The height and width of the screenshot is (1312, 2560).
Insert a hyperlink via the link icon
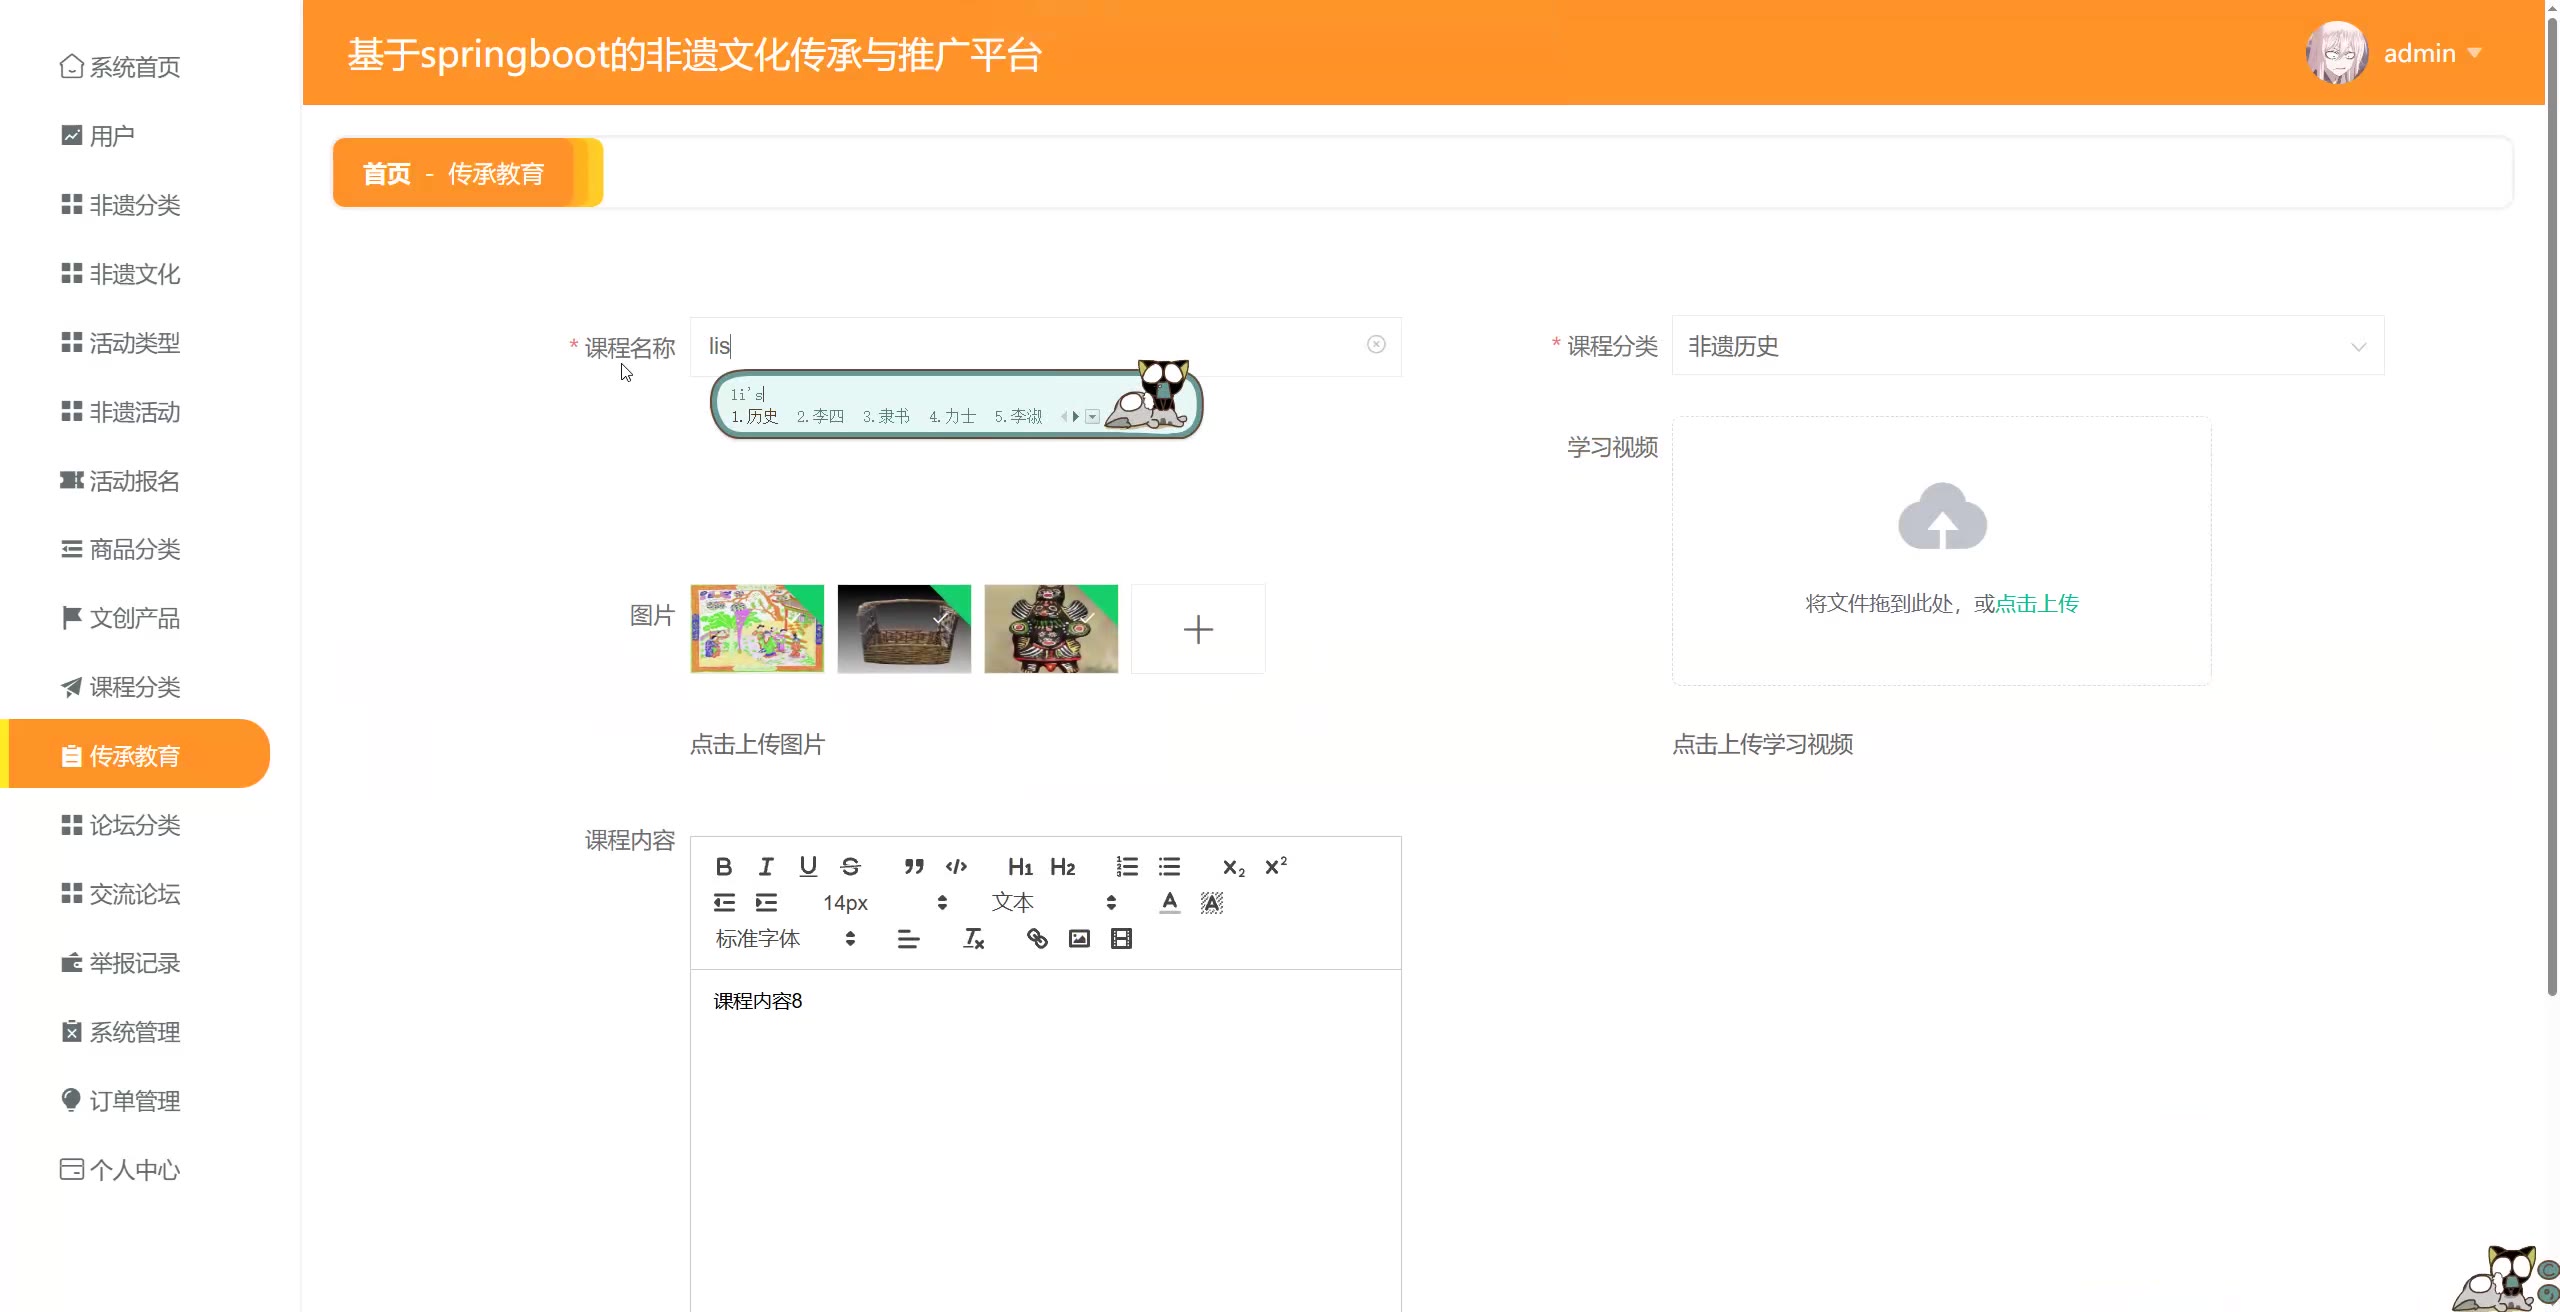coord(1037,939)
